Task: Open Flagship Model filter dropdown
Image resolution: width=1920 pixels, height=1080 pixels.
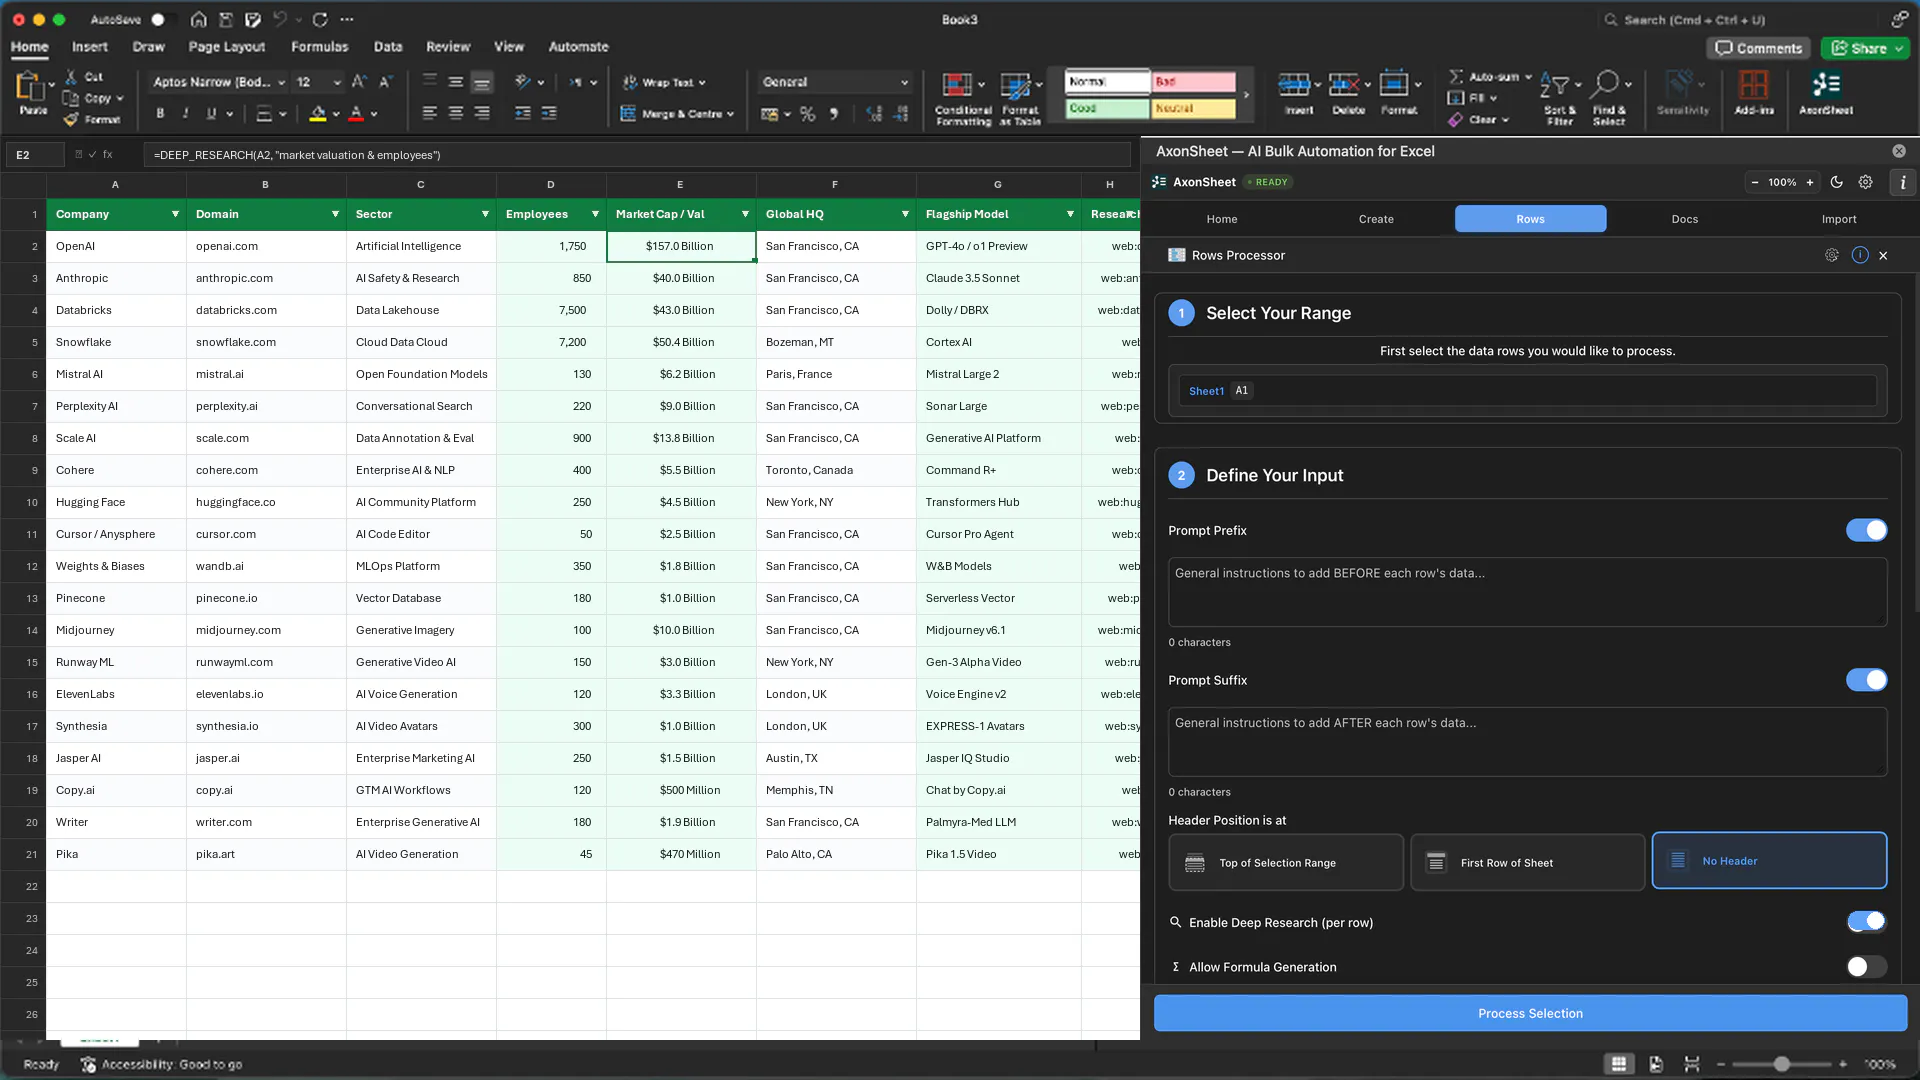Action: point(1070,214)
